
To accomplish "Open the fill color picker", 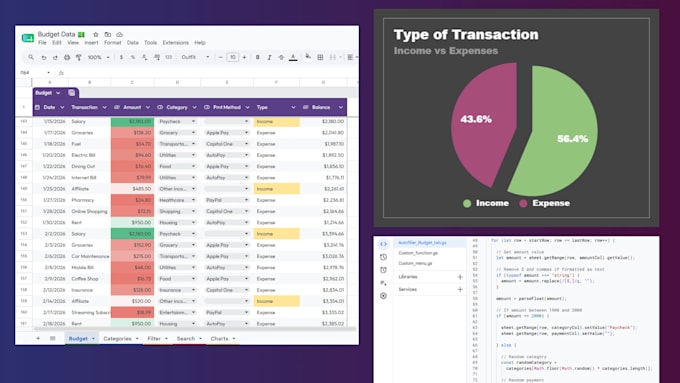I will 308,57.
